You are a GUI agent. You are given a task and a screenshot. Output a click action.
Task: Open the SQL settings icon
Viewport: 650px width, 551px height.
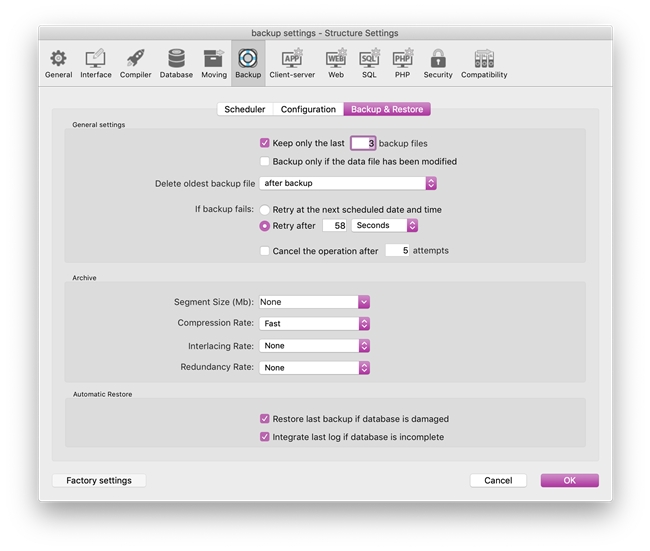[369, 61]
